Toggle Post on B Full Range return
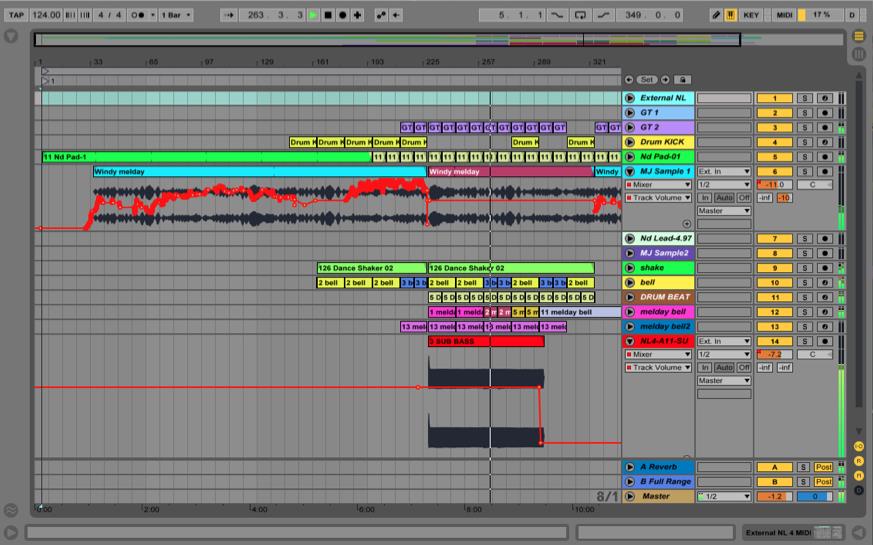The width and height of the screenshot is (873, 545). tap(823, 482)
